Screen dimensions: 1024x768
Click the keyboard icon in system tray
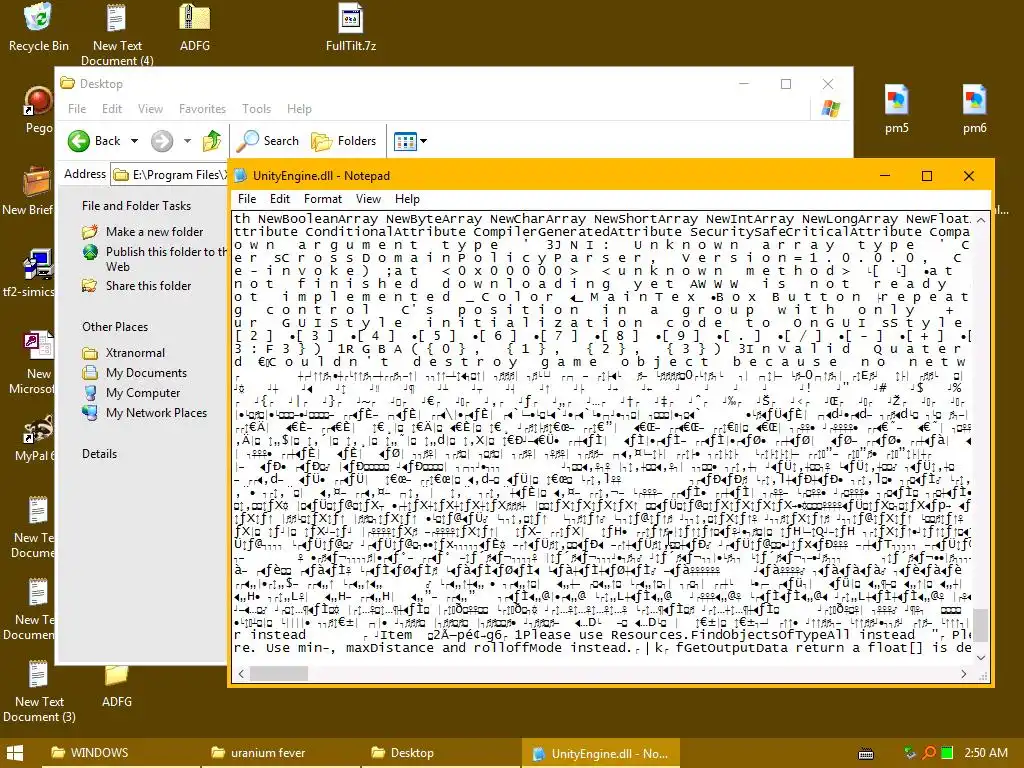pos(866,754)
